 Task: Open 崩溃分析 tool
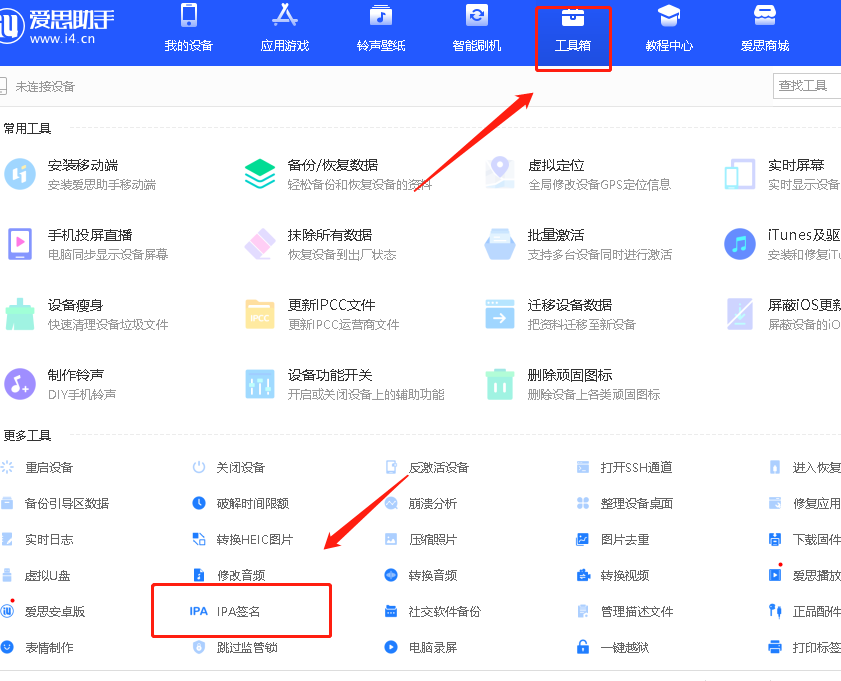click(x=421, y=504)
